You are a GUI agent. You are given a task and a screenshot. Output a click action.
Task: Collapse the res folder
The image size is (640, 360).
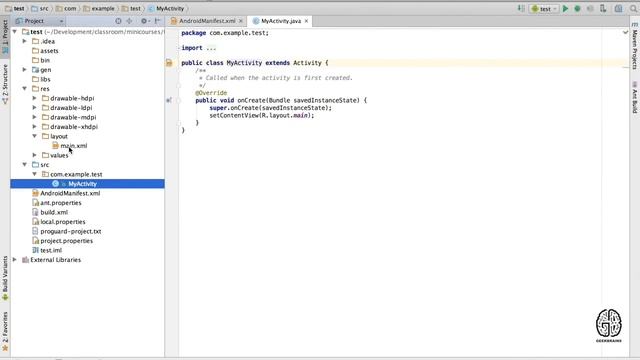pyautogui.click(x=24, y=89)
